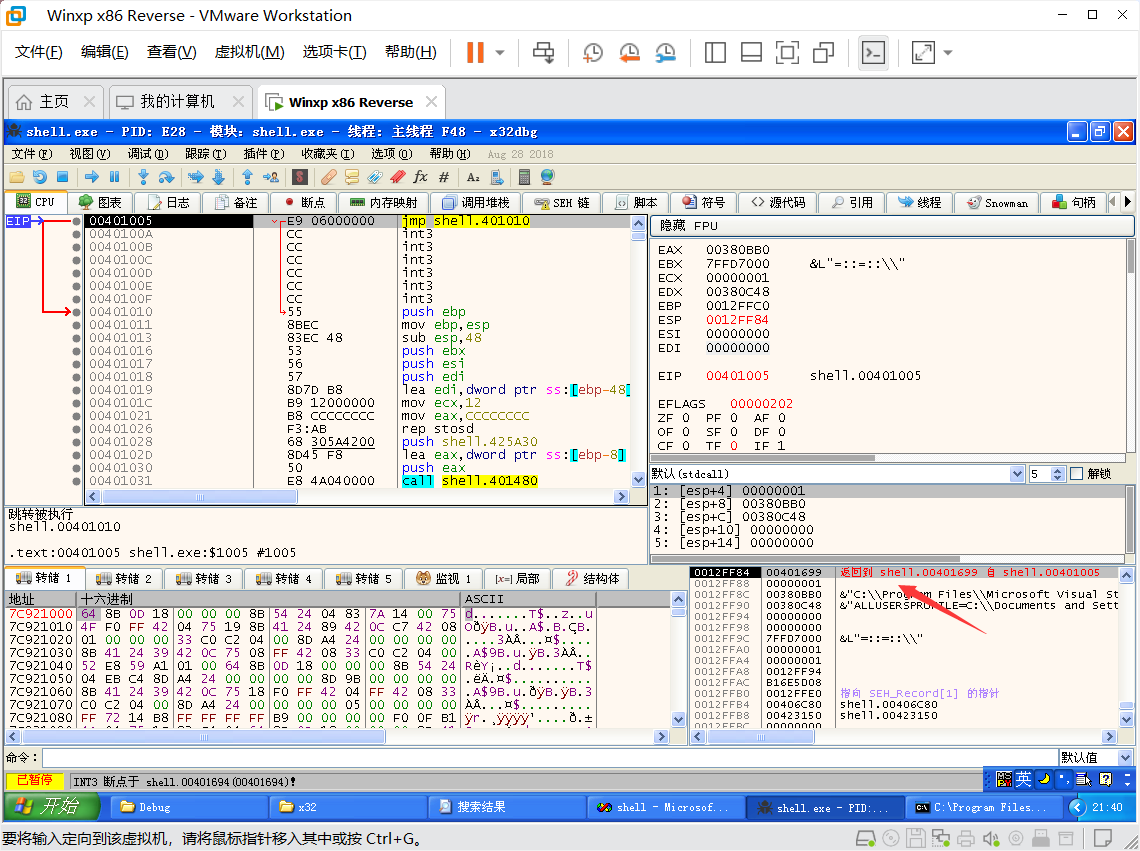Switch to shell - Microsoft taskbar window
The image size is (1140, 851).
(x=667, y=807)
